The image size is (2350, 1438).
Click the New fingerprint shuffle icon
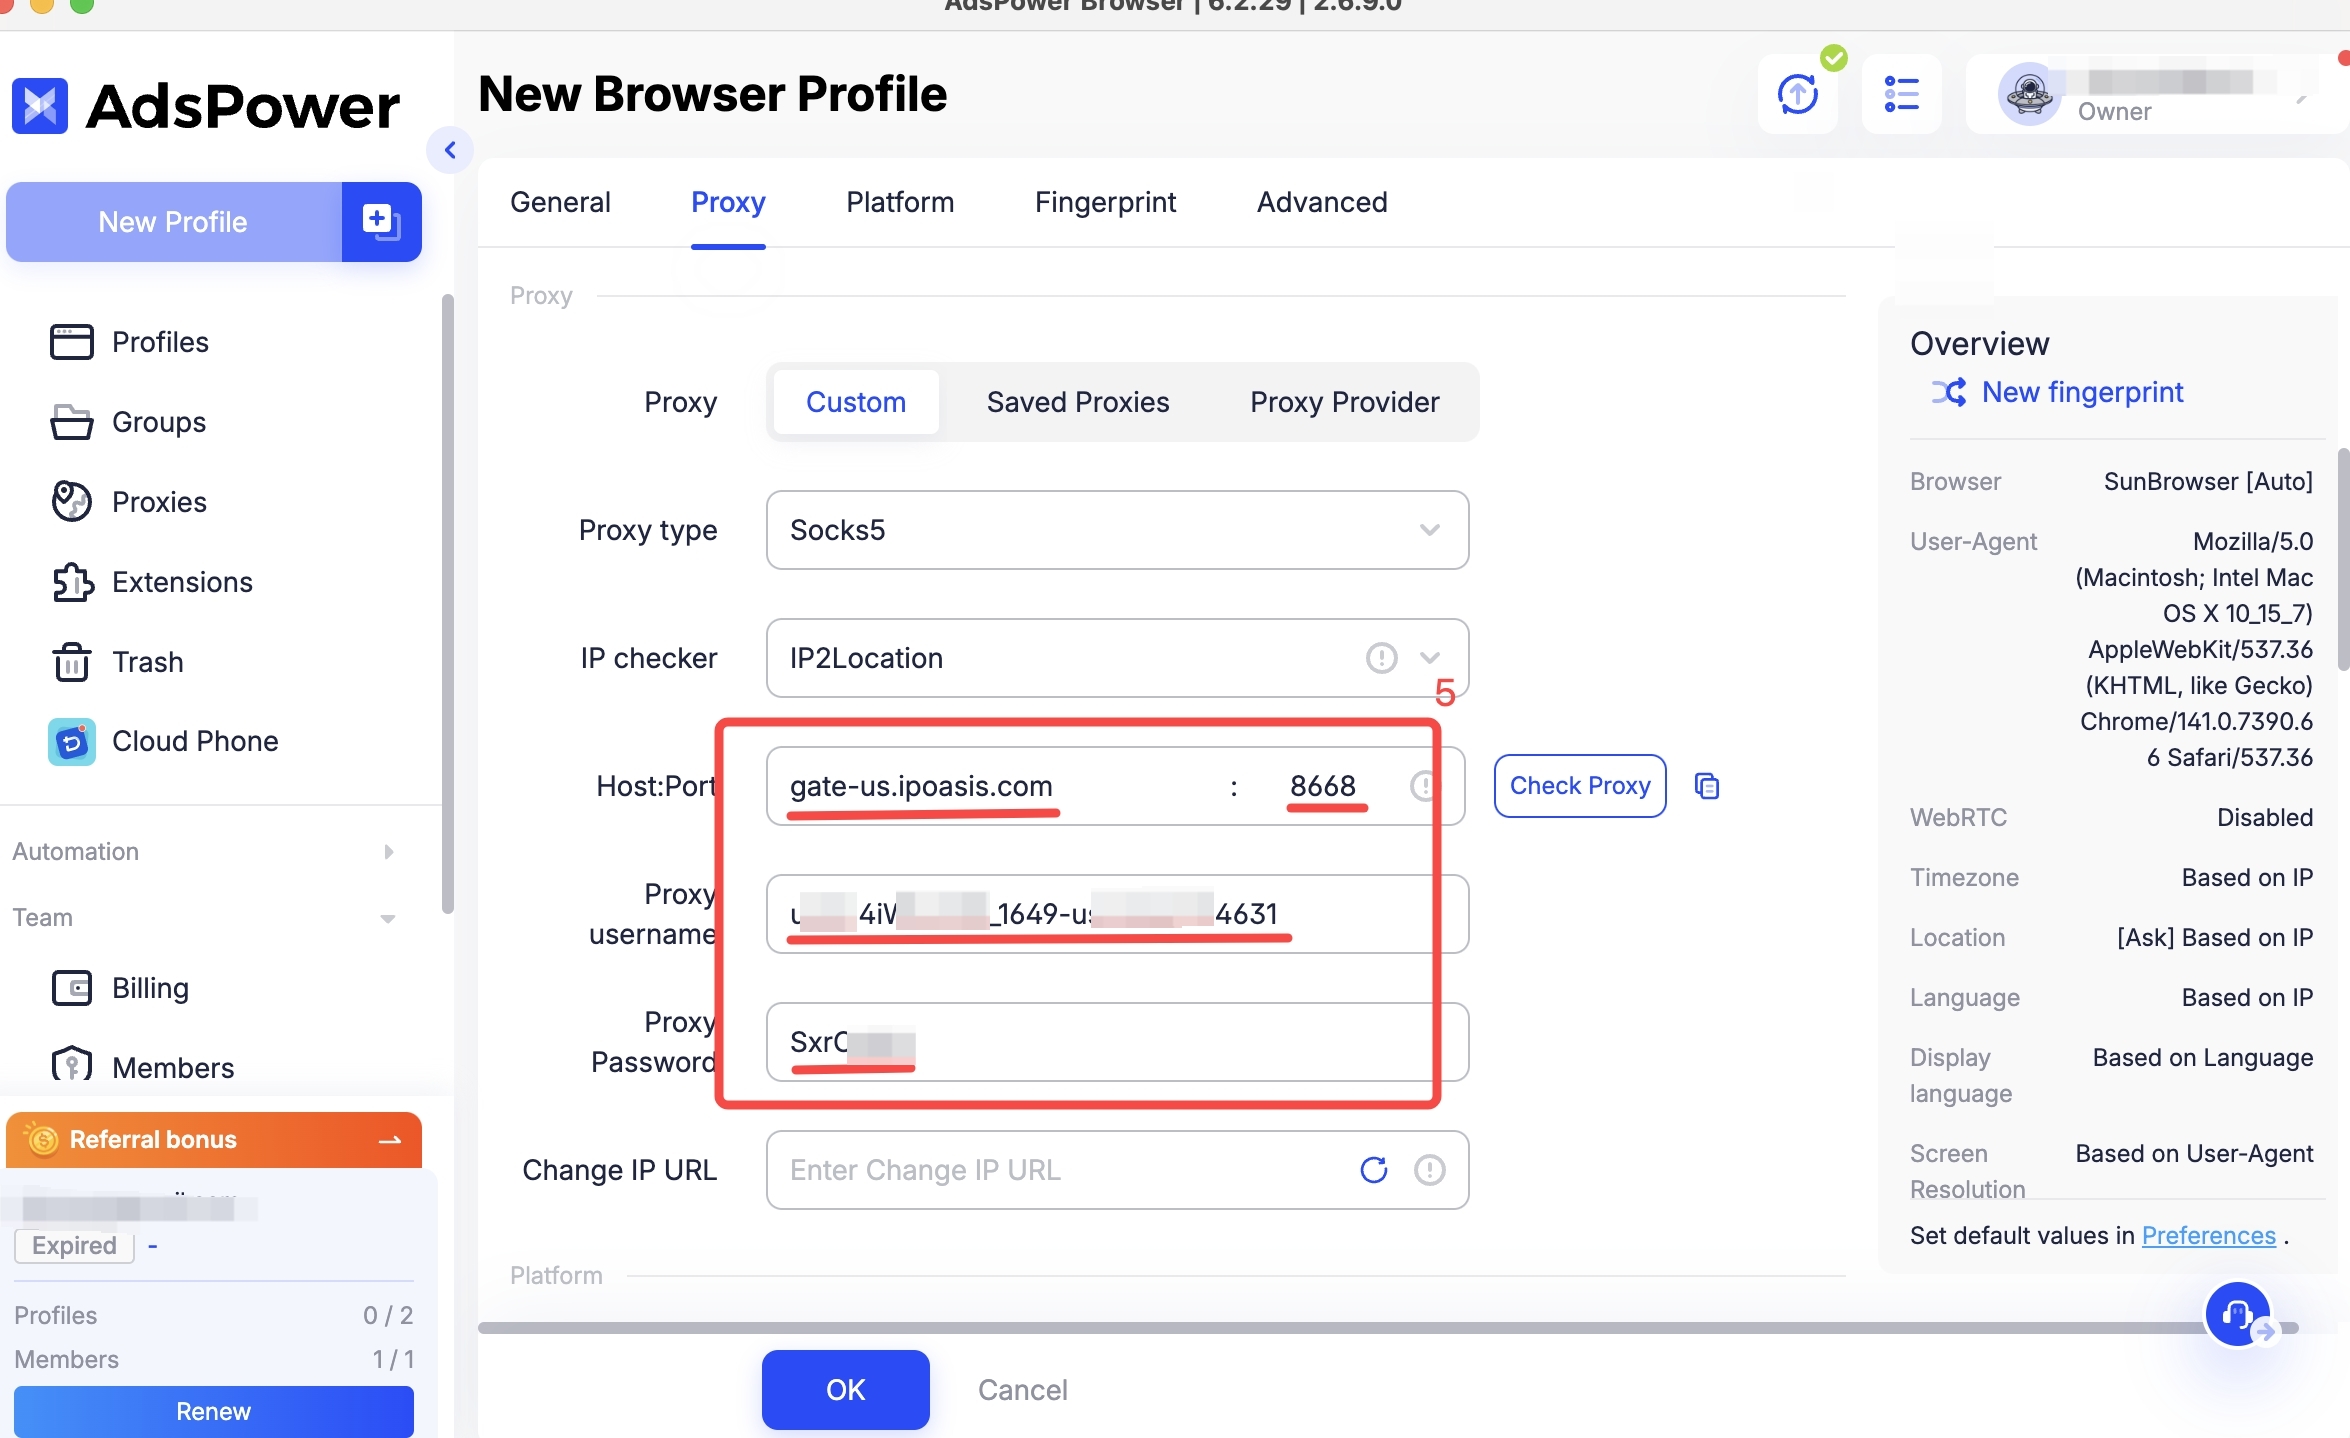pos(1948,392)
